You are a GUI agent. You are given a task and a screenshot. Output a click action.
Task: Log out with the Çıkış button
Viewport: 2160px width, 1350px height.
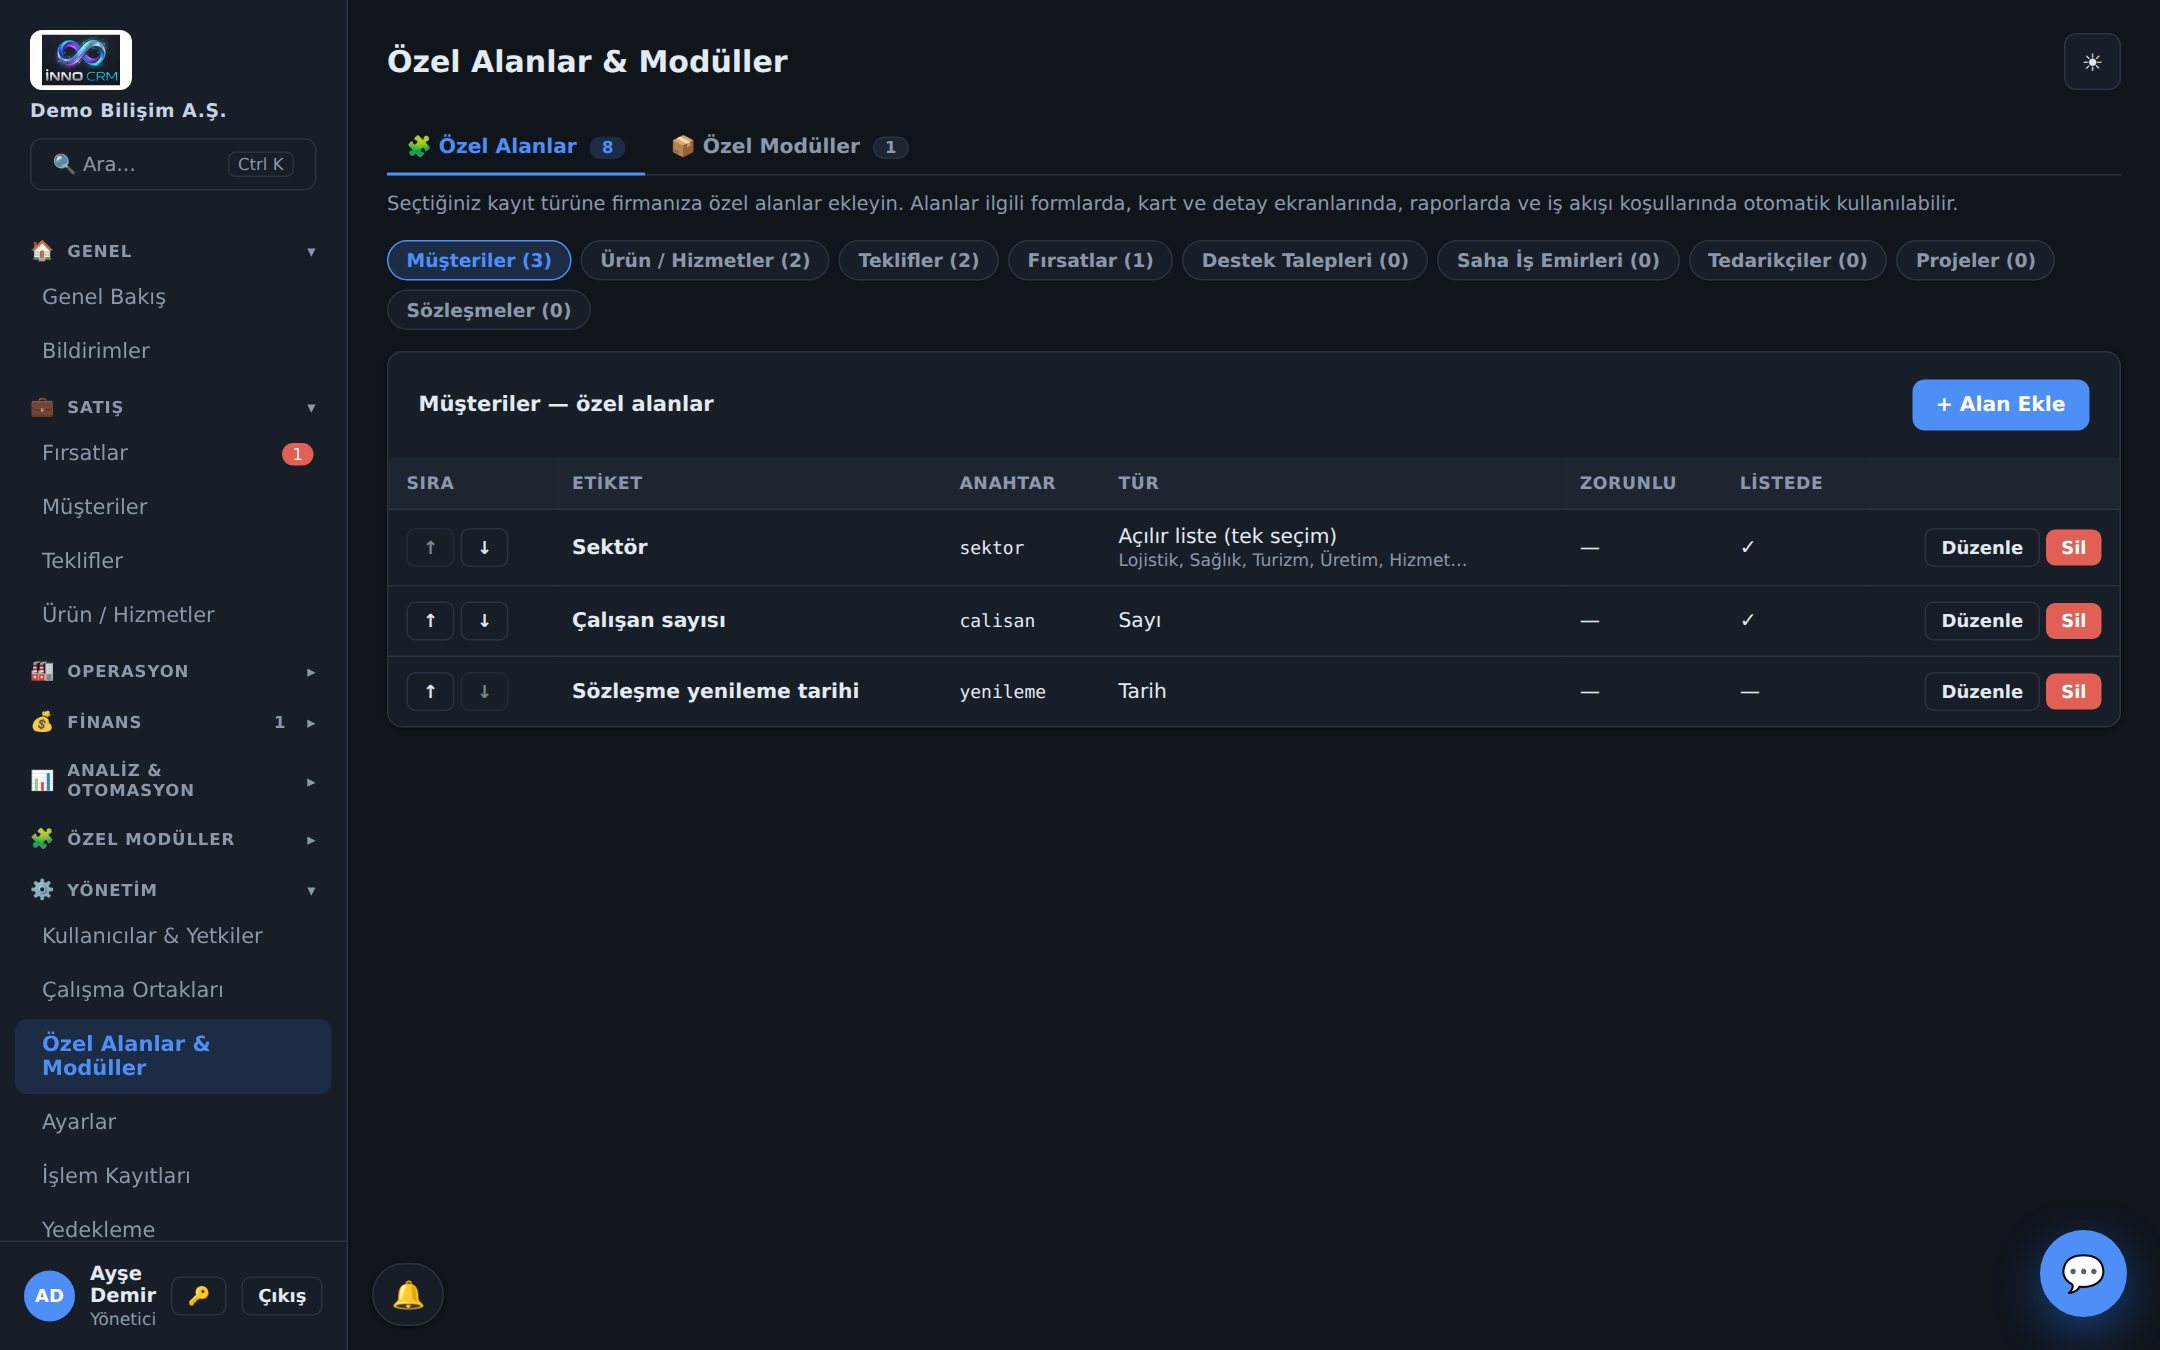point(282,1295)
